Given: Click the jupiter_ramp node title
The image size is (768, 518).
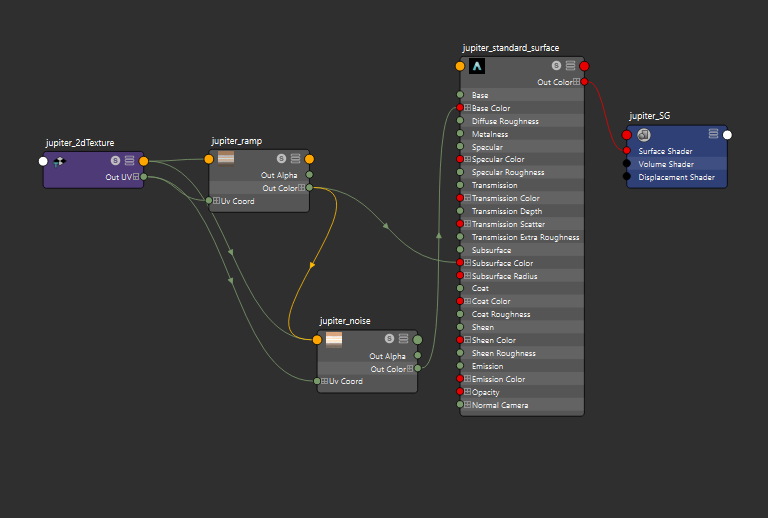Looking at the screenshot, I should coord(236,142).
